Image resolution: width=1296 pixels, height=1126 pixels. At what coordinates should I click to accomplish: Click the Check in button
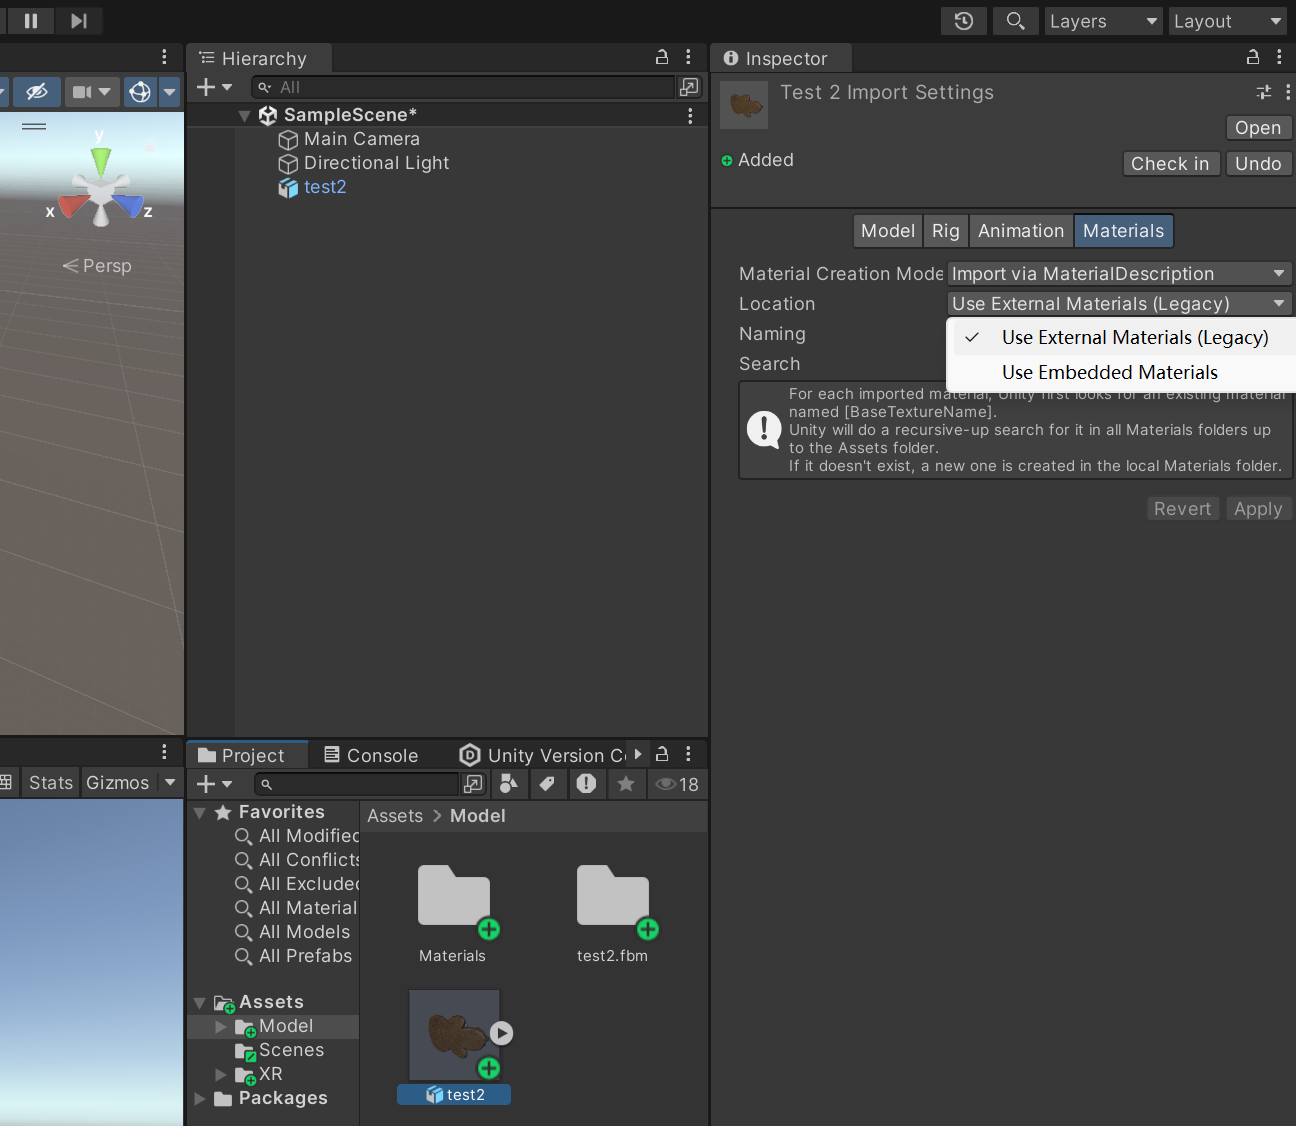pyautogui.click(x=1170, y=164)
